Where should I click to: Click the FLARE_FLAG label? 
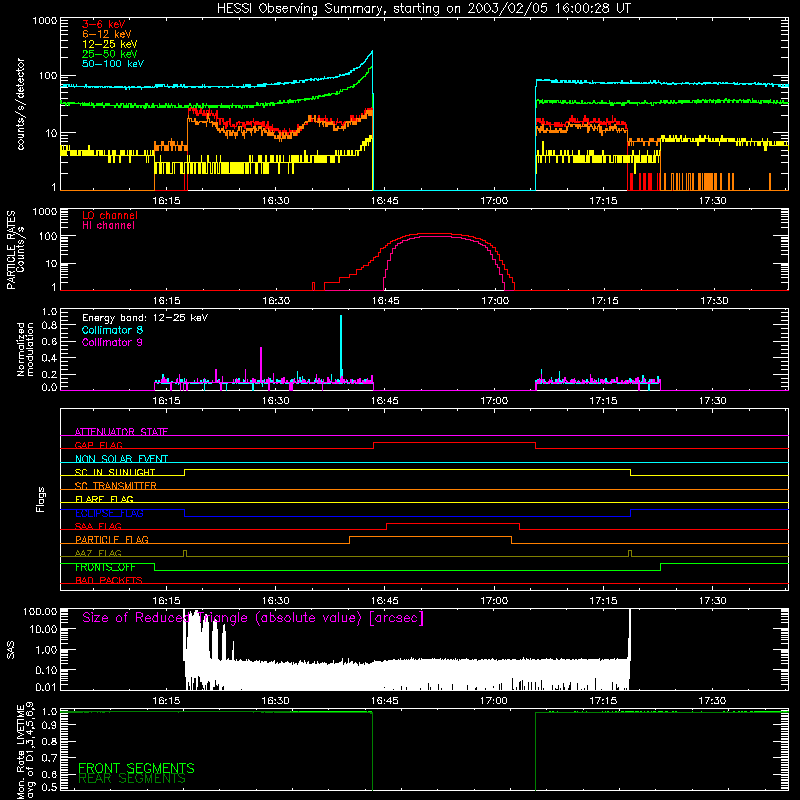pyautogui.click(x=104, y=499)
